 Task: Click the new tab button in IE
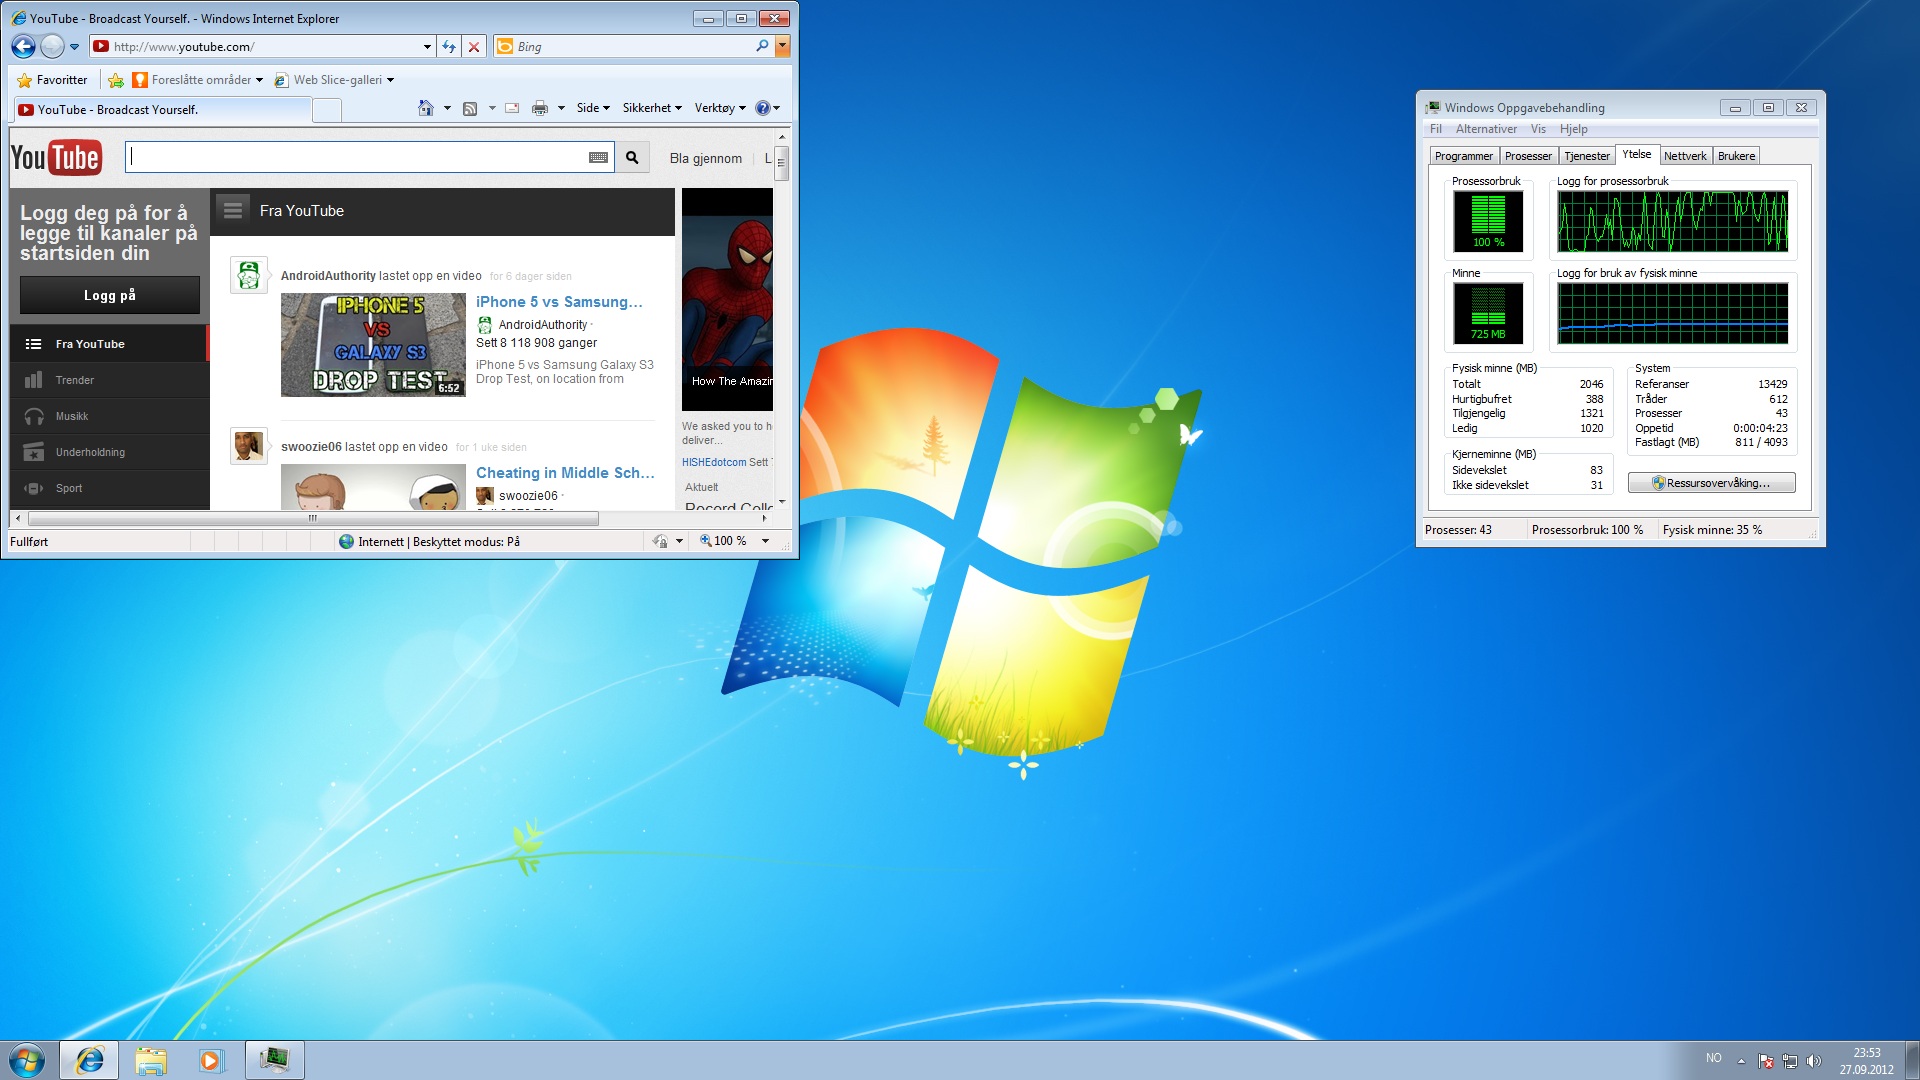(x=327, y=110)
